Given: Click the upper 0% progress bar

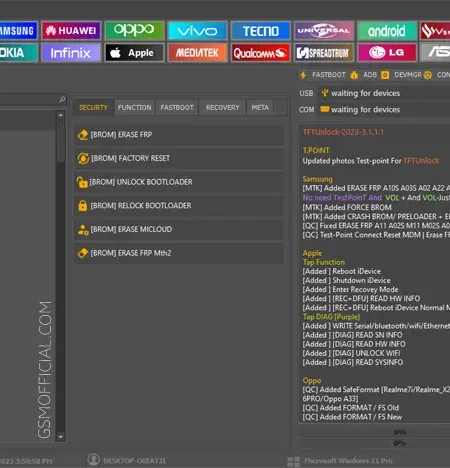Looking at the screenshot, I should coord(375,432).
